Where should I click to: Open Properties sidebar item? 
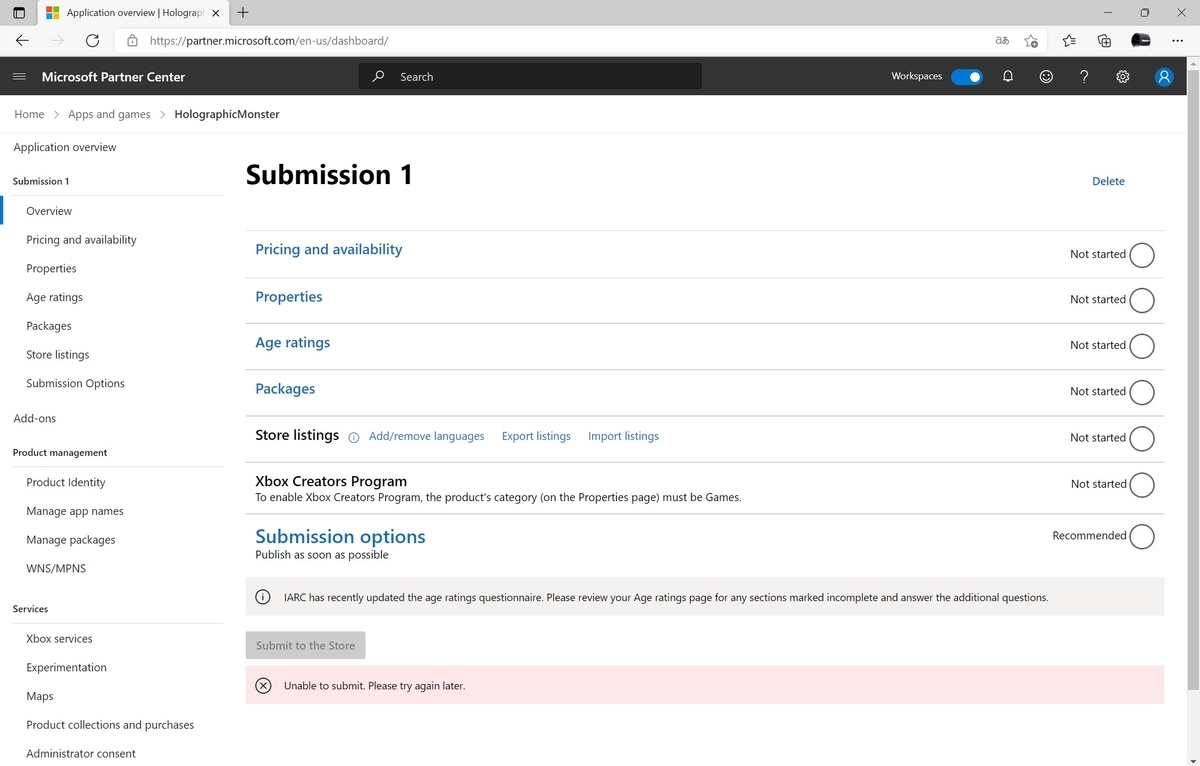pyautogui.click(x=51, y=268)
